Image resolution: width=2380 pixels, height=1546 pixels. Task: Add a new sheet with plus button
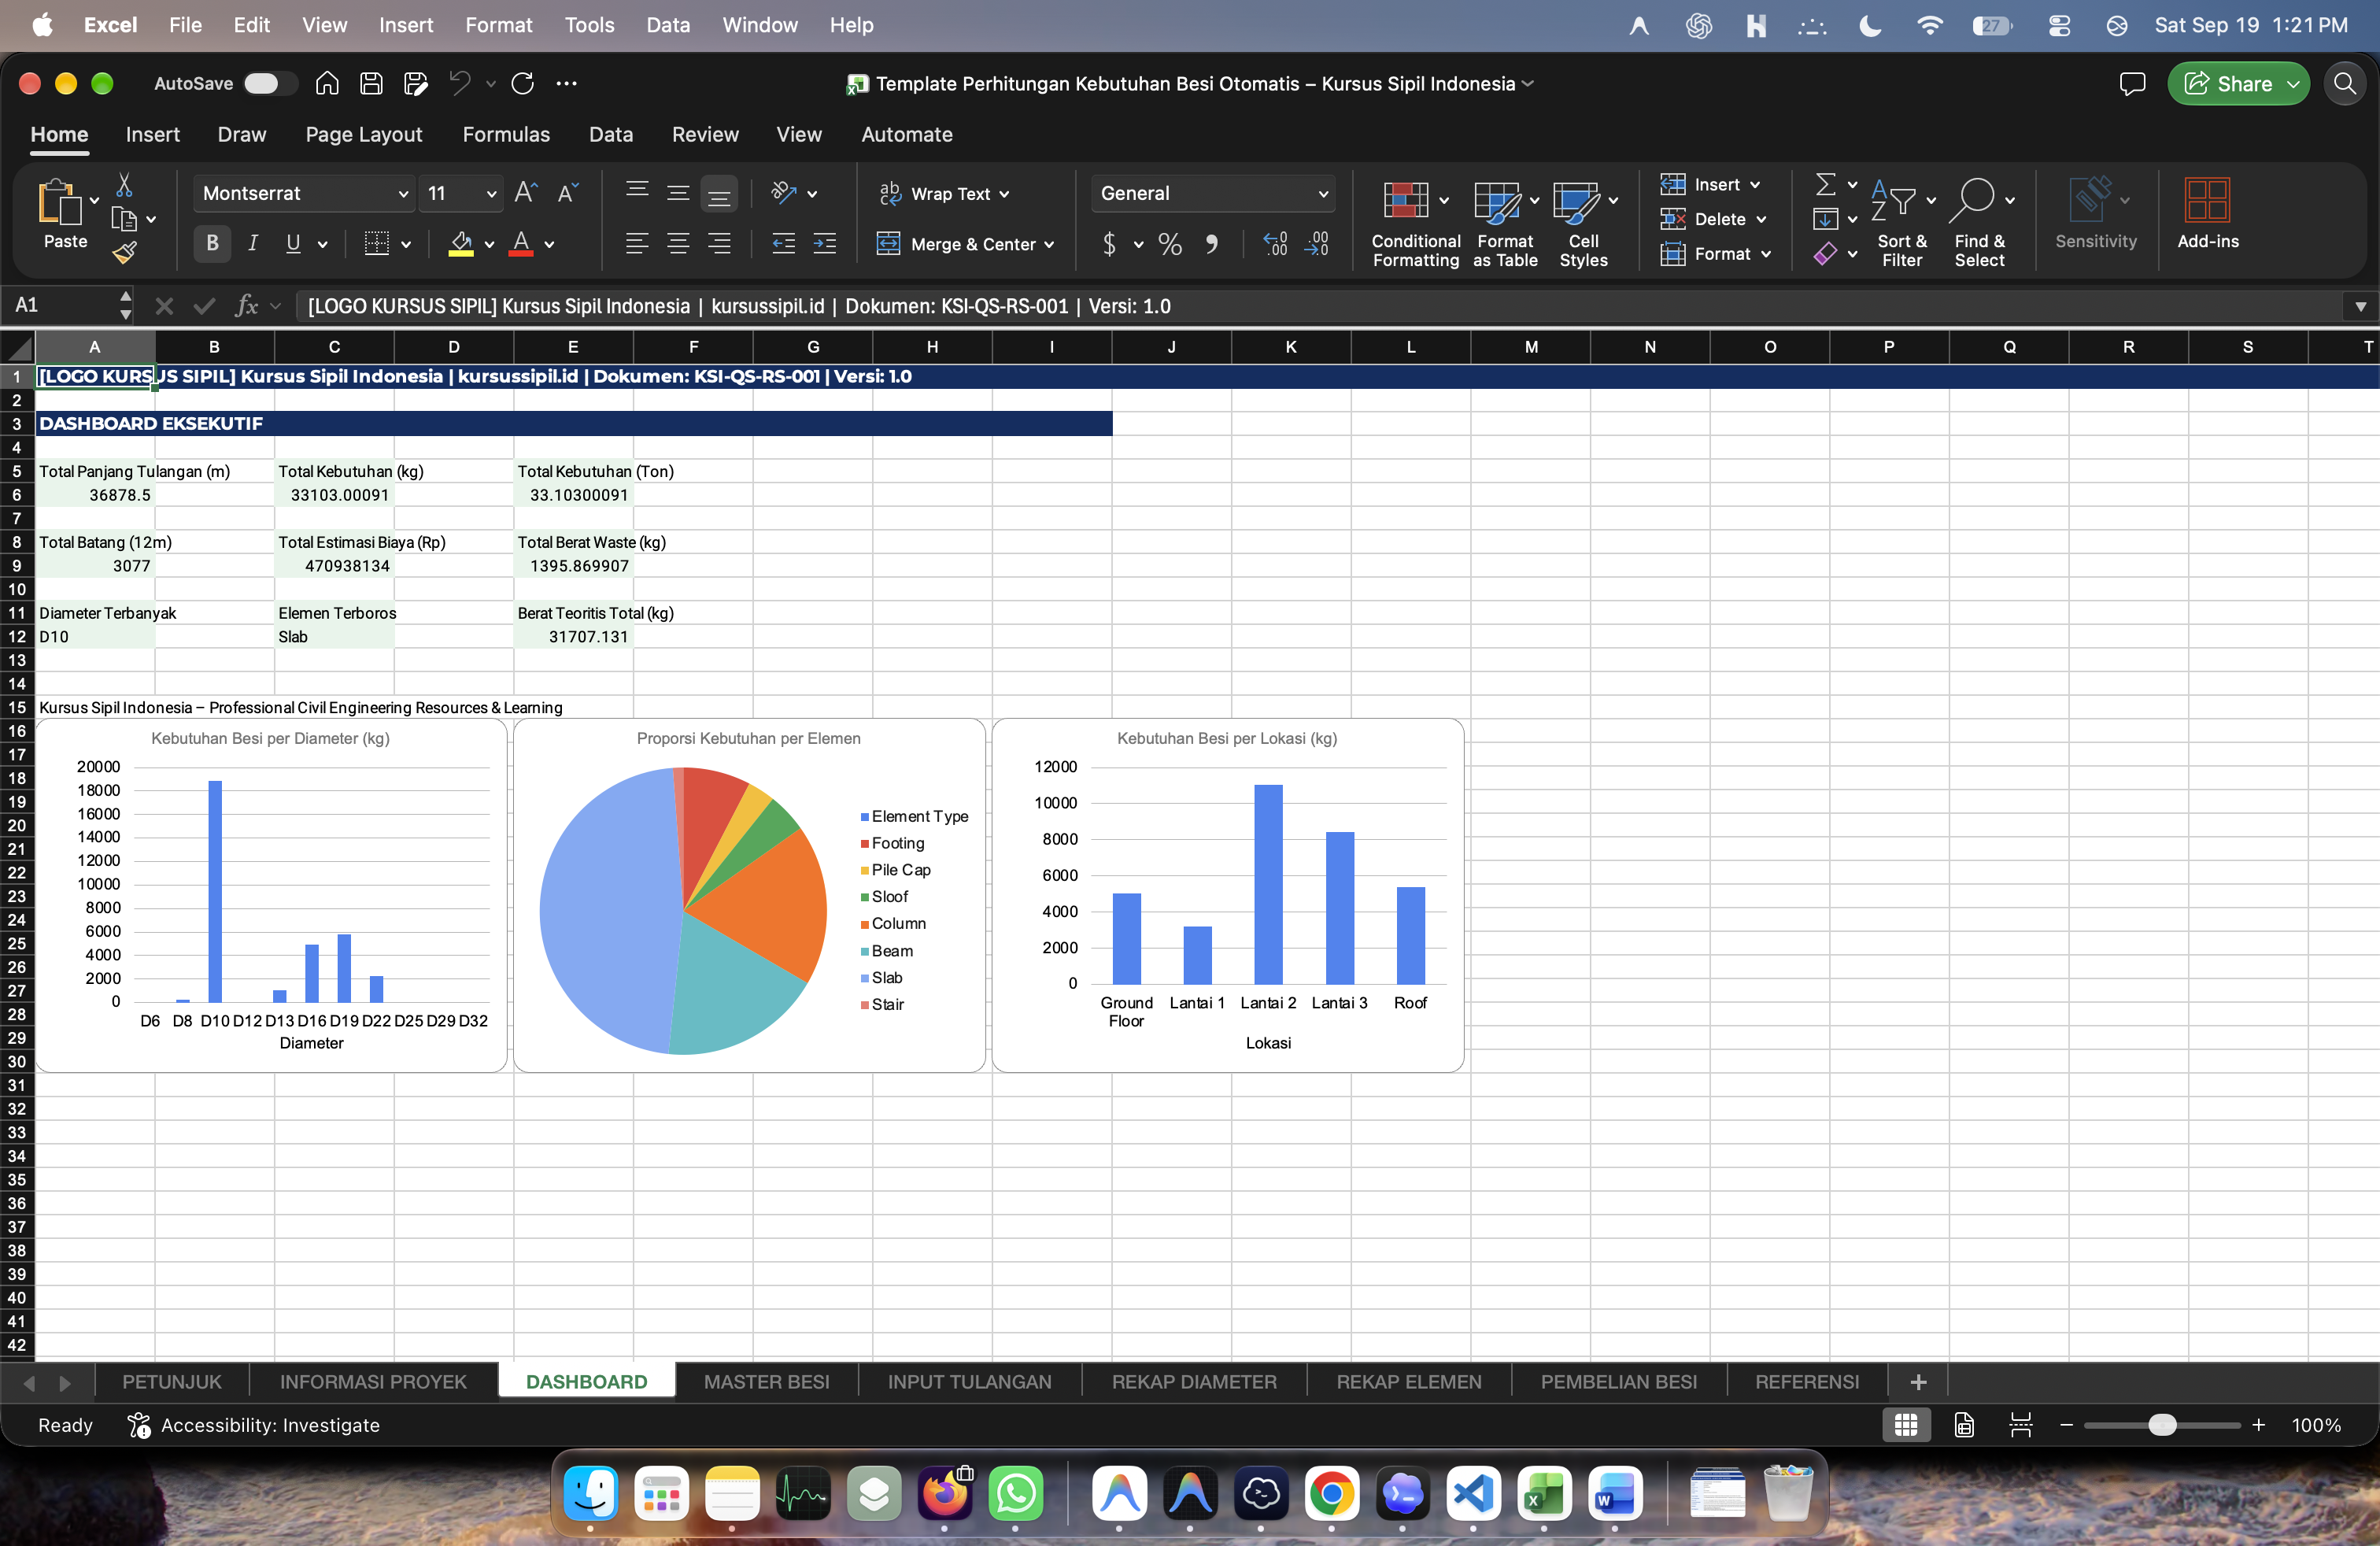pyautogui.click(x=1917, y=1382)
